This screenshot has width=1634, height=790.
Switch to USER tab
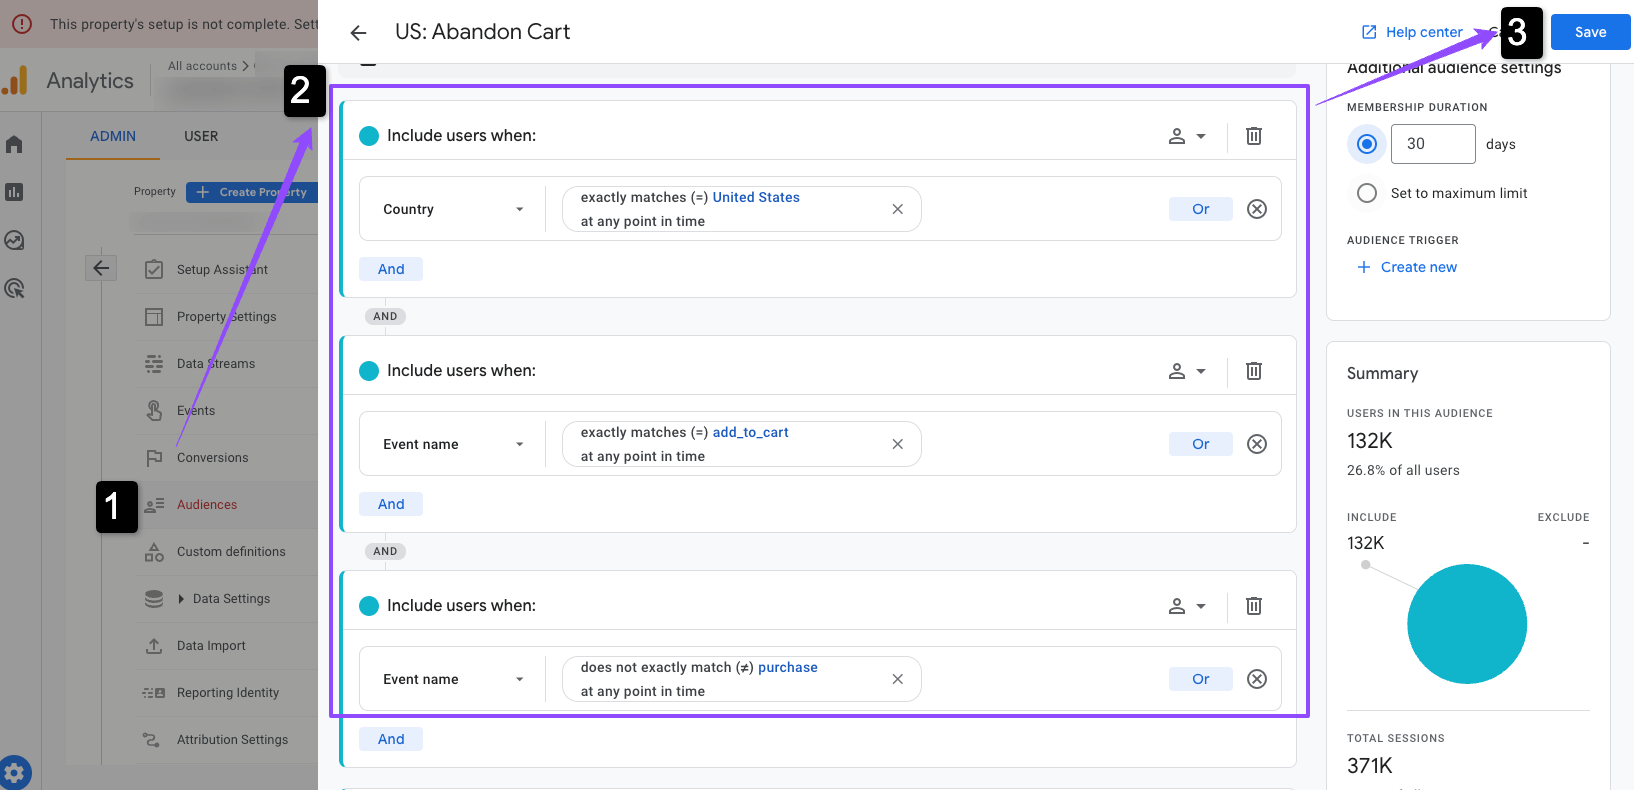[201, 136]
